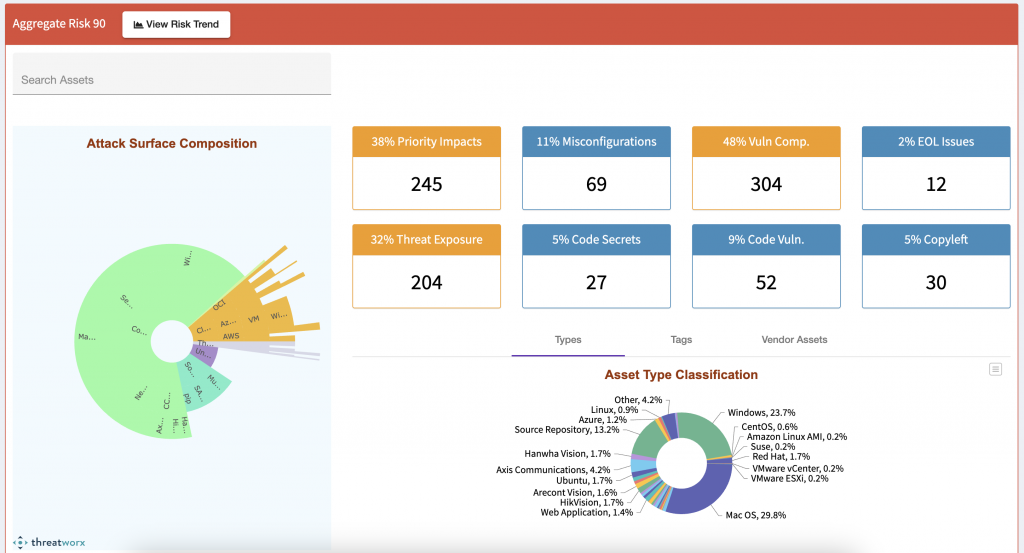Open the chart hamburger menu icon
1024x553 pixels.
pos(995,369)
